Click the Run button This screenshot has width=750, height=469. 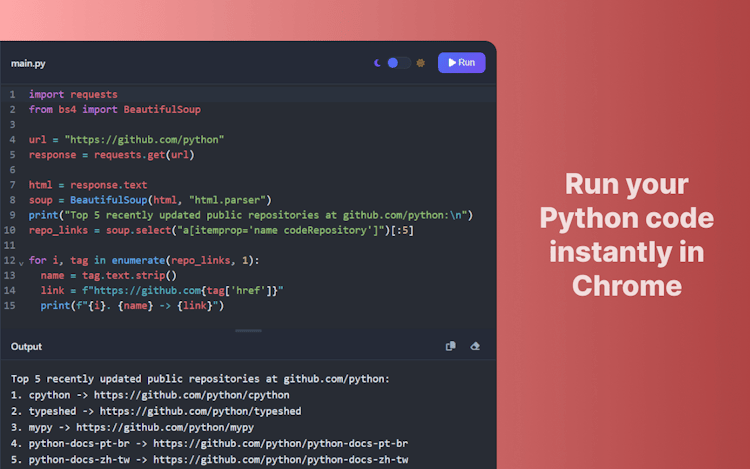click(x=462, y=63)
